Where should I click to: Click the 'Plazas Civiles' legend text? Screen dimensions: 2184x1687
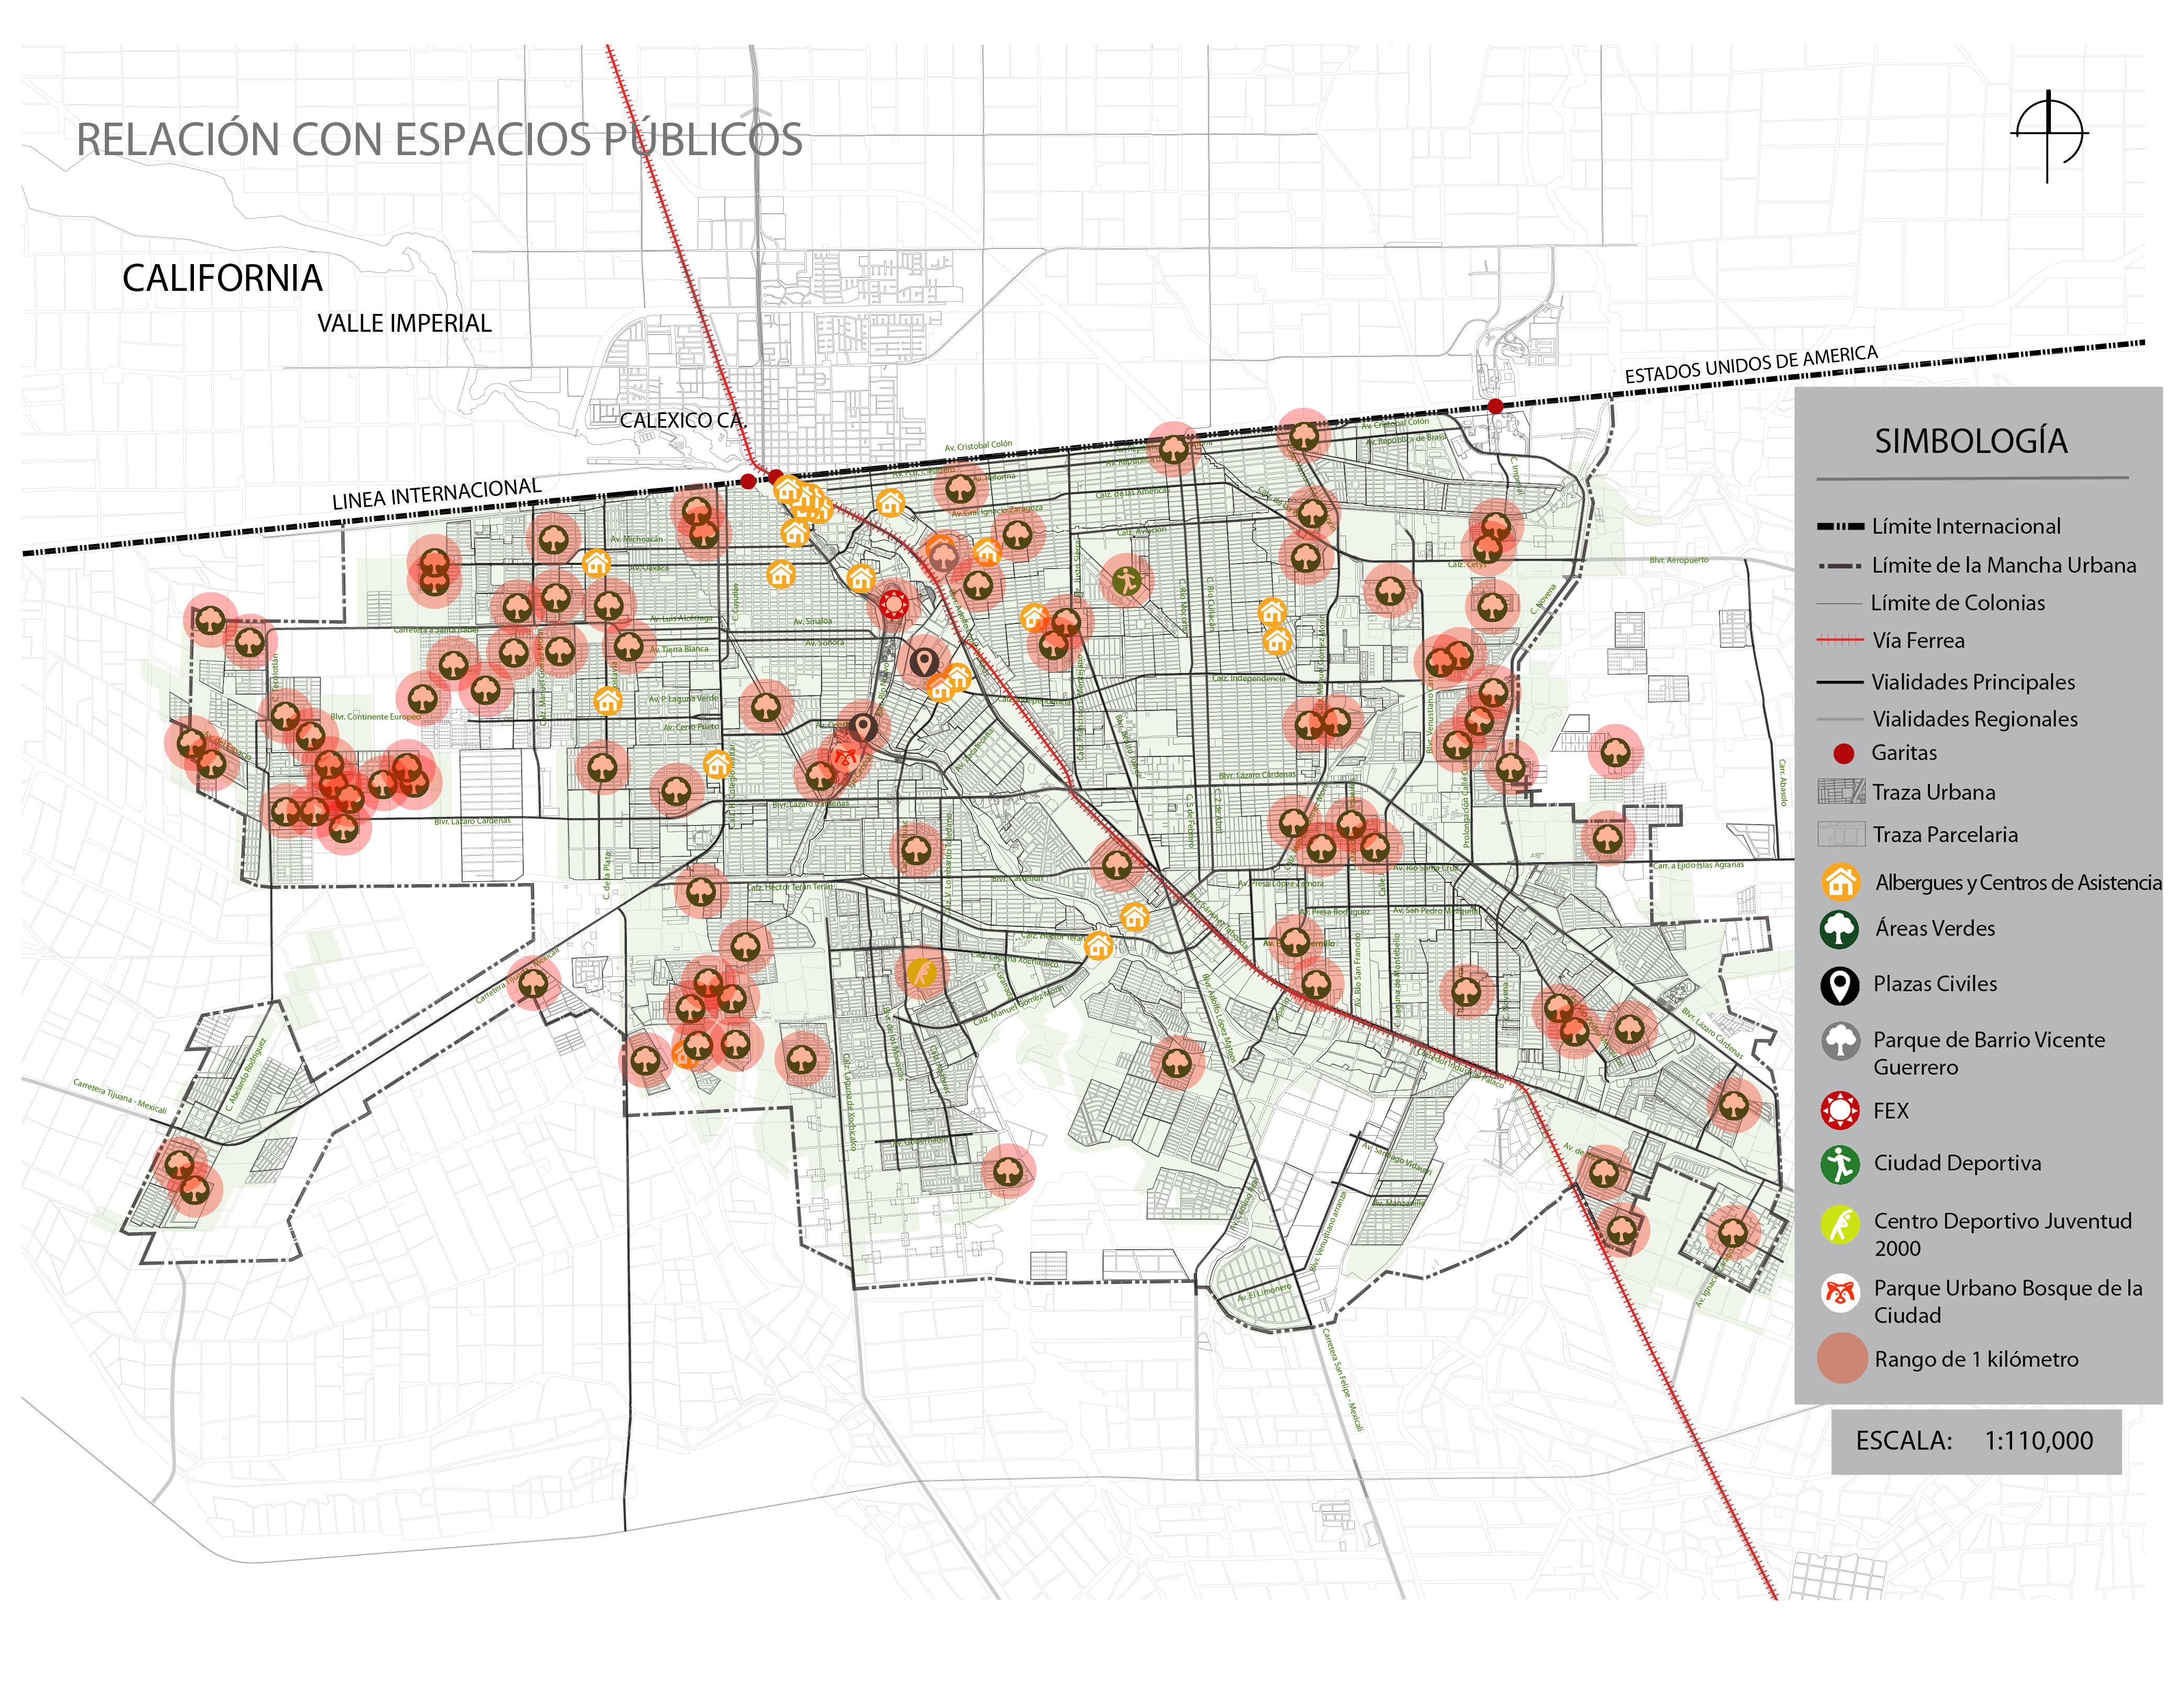1935,984
